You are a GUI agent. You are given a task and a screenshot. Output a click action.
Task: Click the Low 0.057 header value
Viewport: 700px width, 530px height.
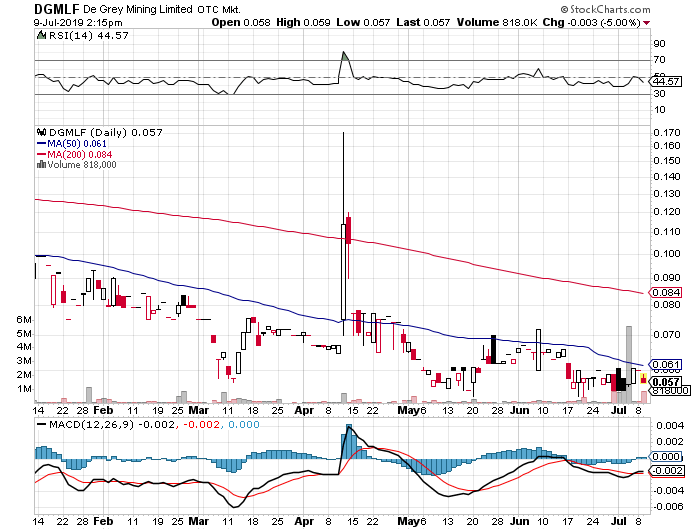363,22
